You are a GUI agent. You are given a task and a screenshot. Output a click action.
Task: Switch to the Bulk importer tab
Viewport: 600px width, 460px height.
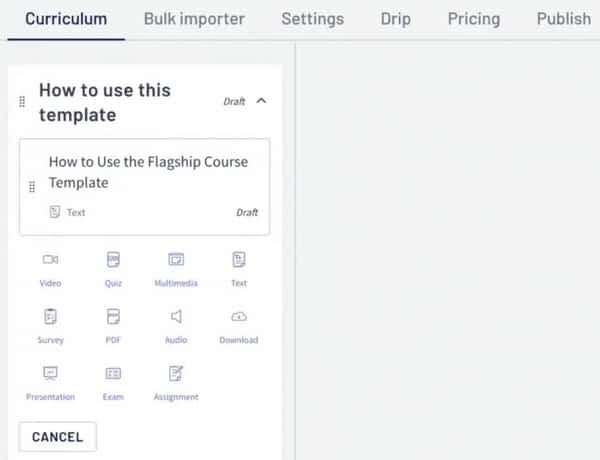click(x=194, y=19)
